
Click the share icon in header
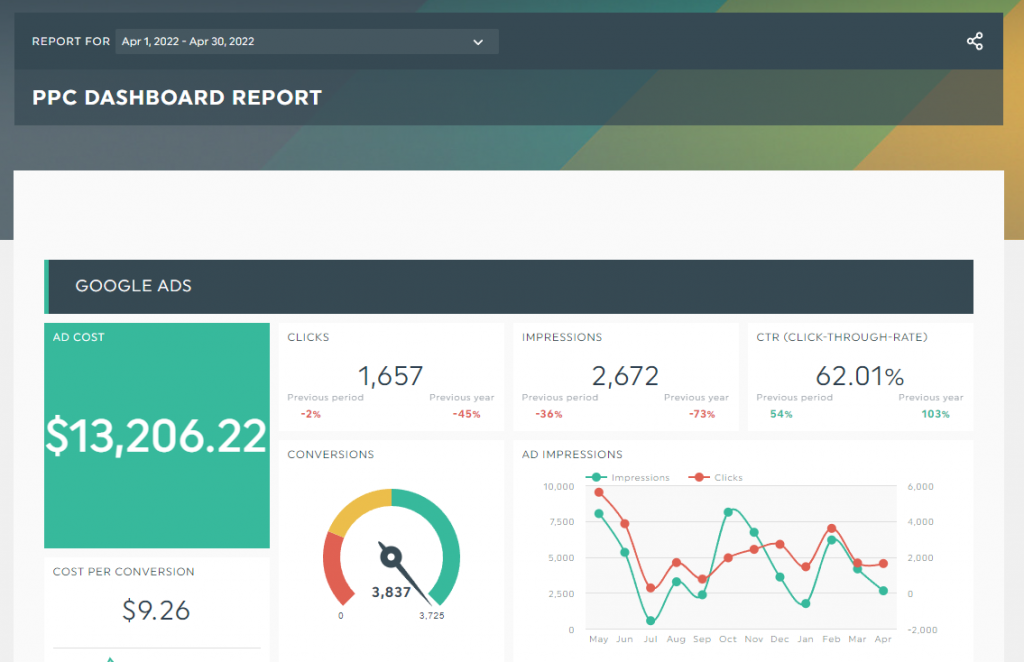974,41
